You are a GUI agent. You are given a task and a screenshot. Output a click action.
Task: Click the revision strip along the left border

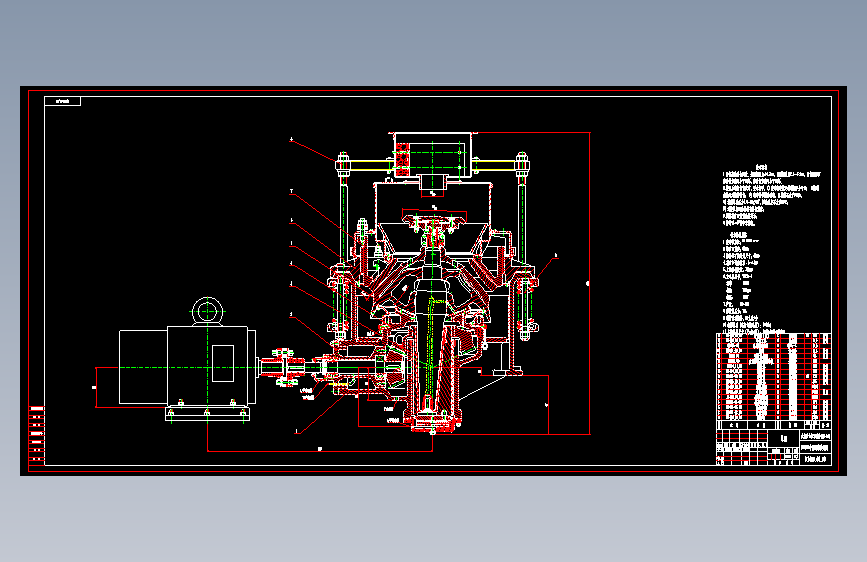click(36, 436)
